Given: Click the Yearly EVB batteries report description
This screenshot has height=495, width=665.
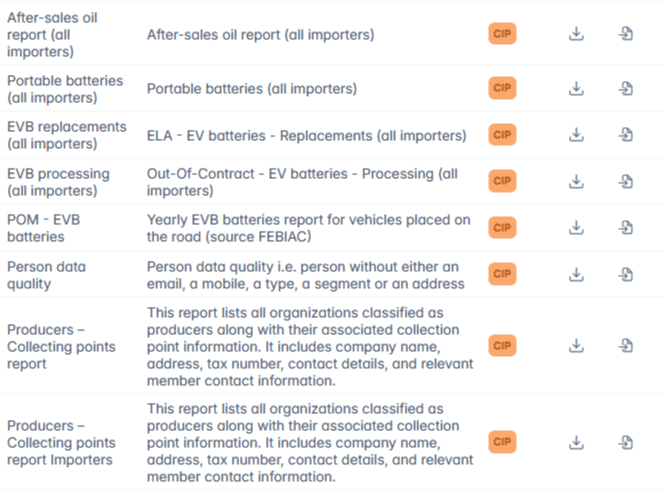Looking at the screenshot, I should (308, 228).
